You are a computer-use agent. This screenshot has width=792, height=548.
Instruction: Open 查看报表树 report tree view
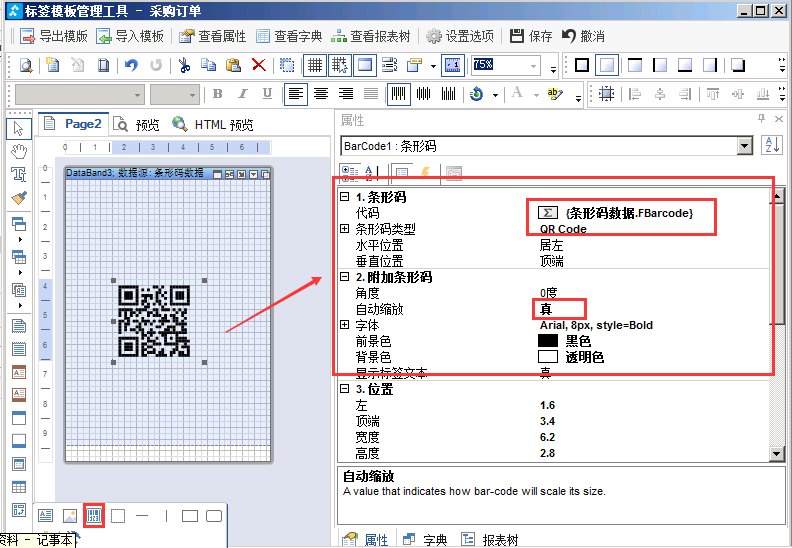(371, 36)
